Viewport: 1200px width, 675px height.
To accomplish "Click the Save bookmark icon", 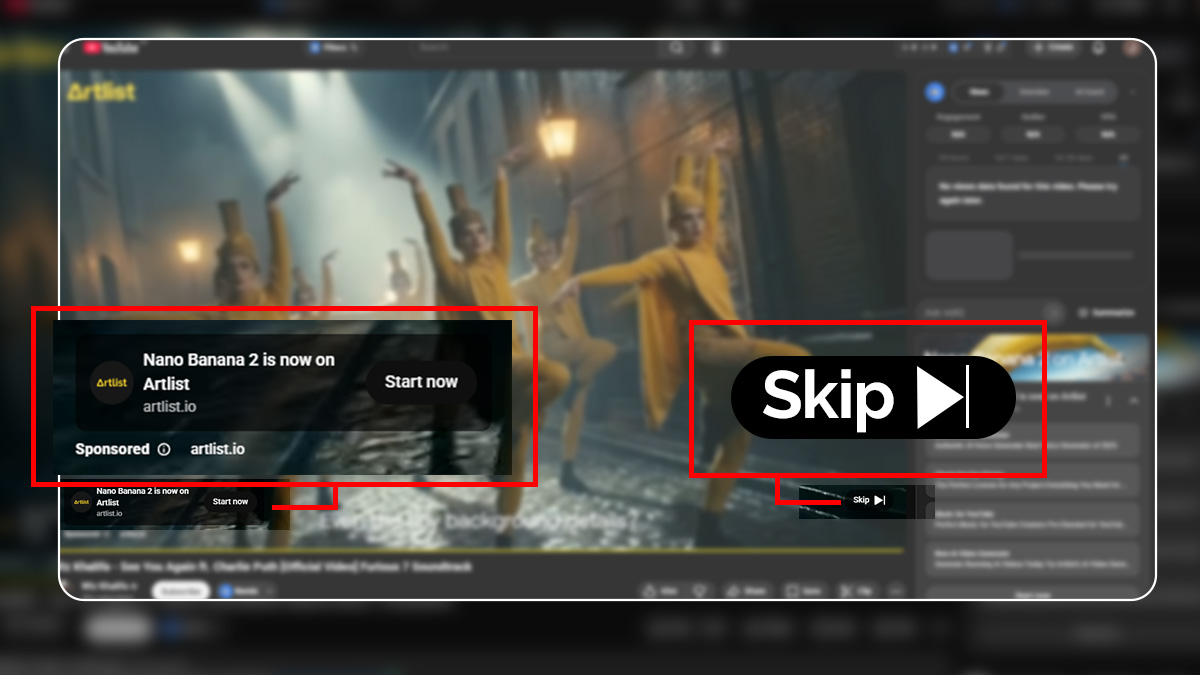I will coord(793,589).
